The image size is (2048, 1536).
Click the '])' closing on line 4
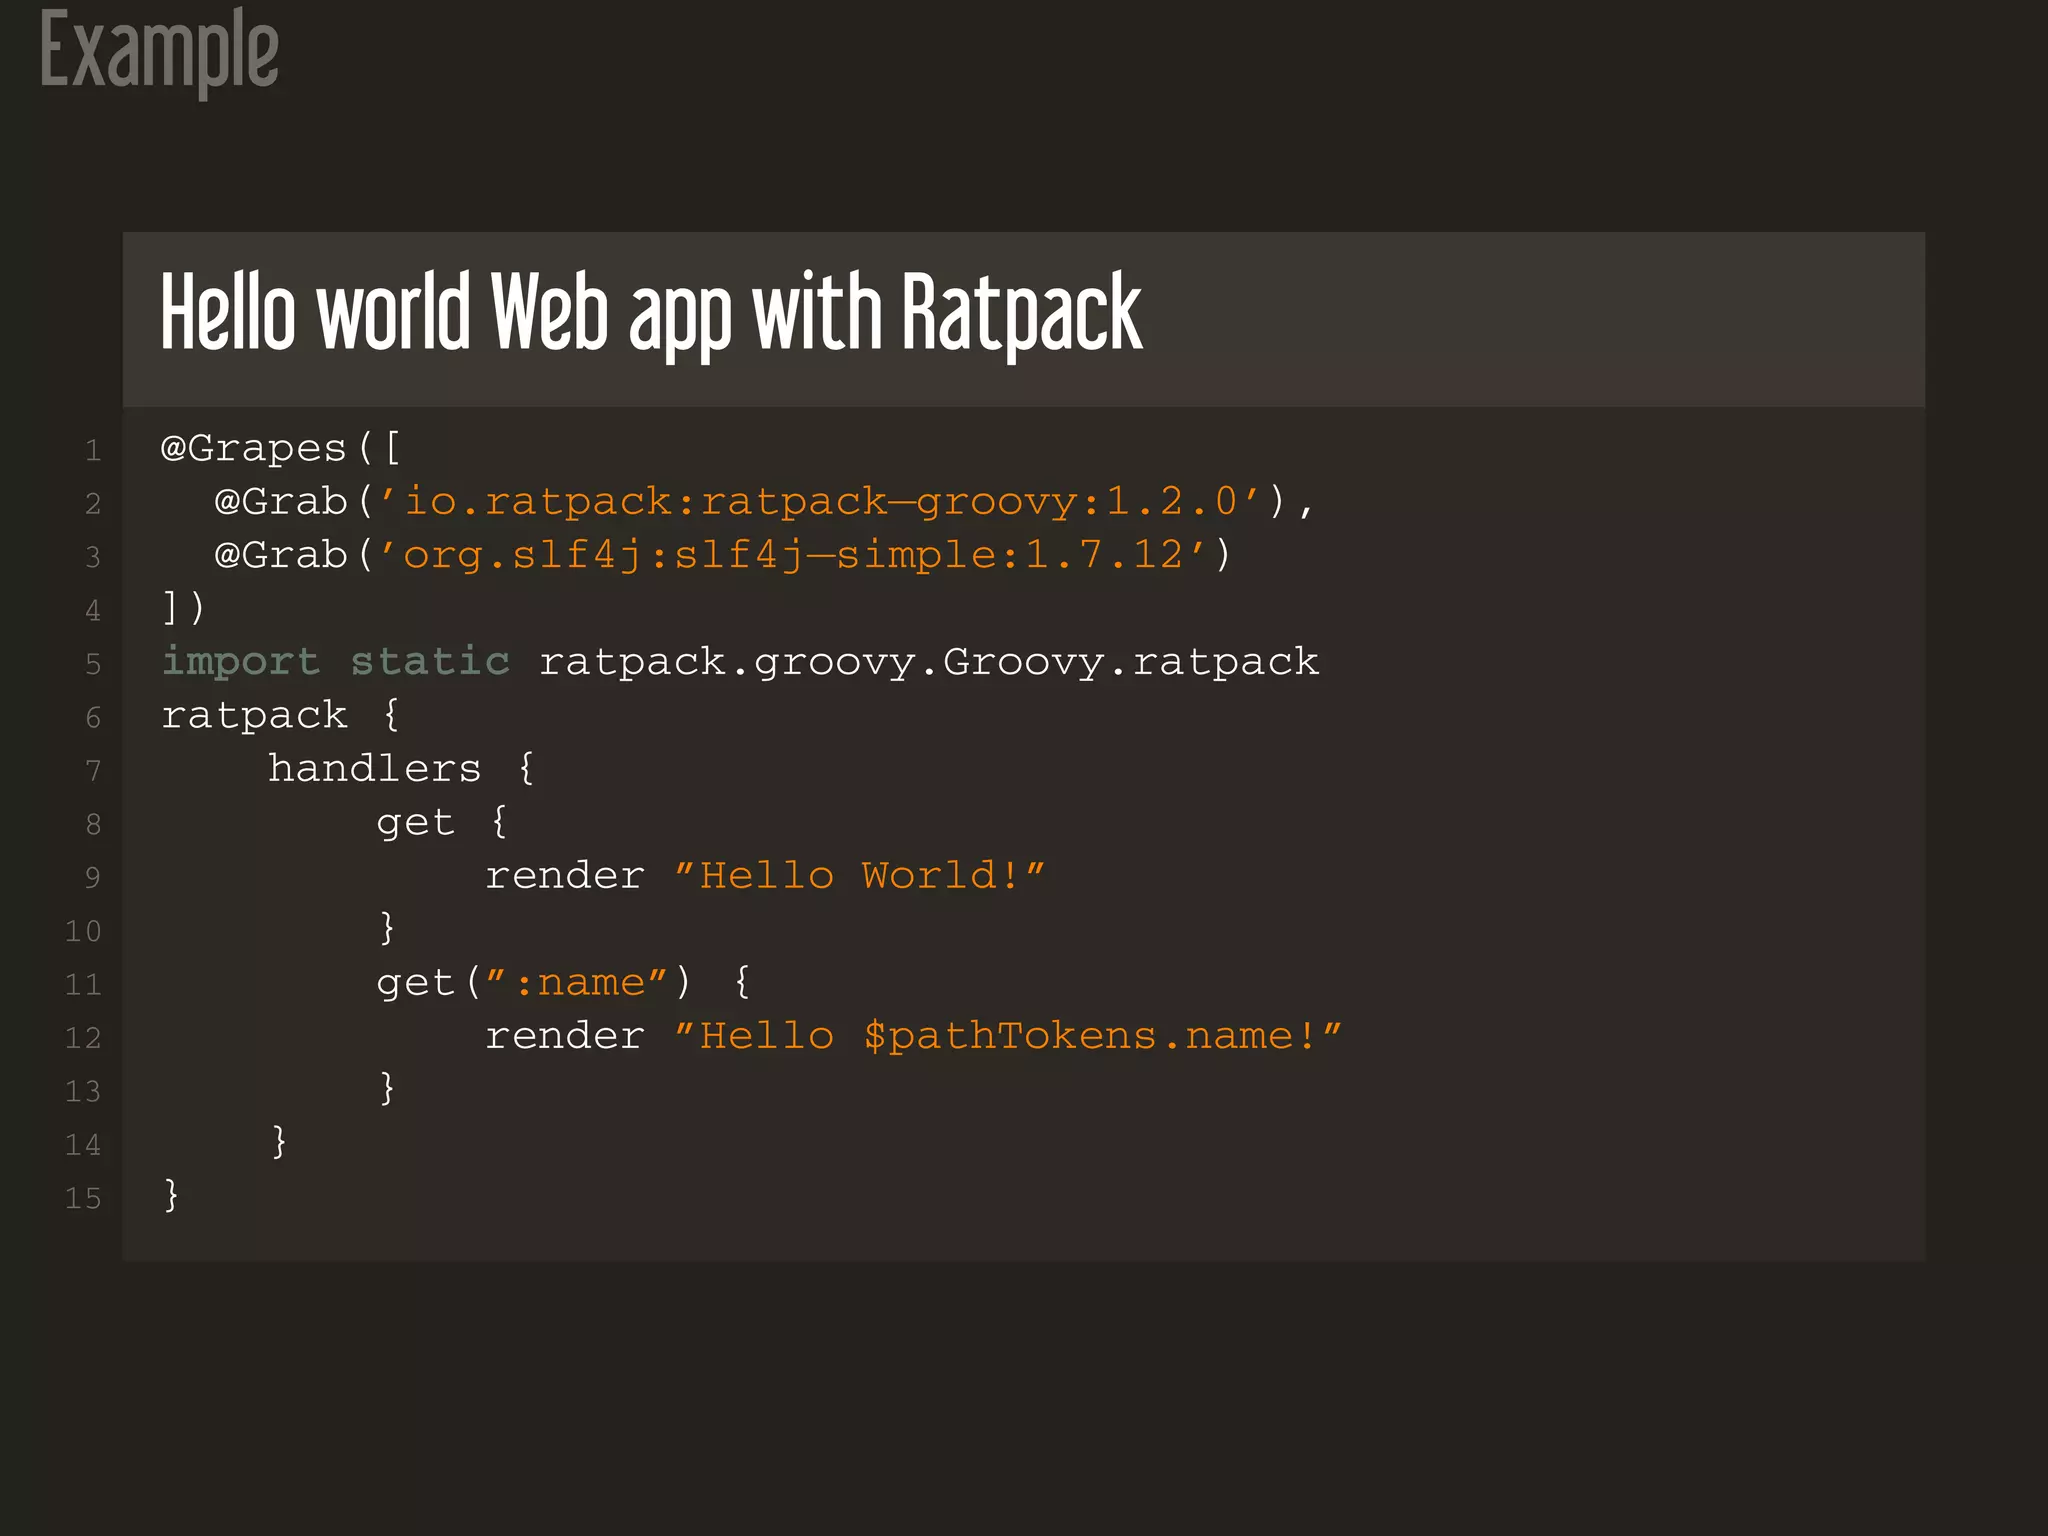(184, 607)
